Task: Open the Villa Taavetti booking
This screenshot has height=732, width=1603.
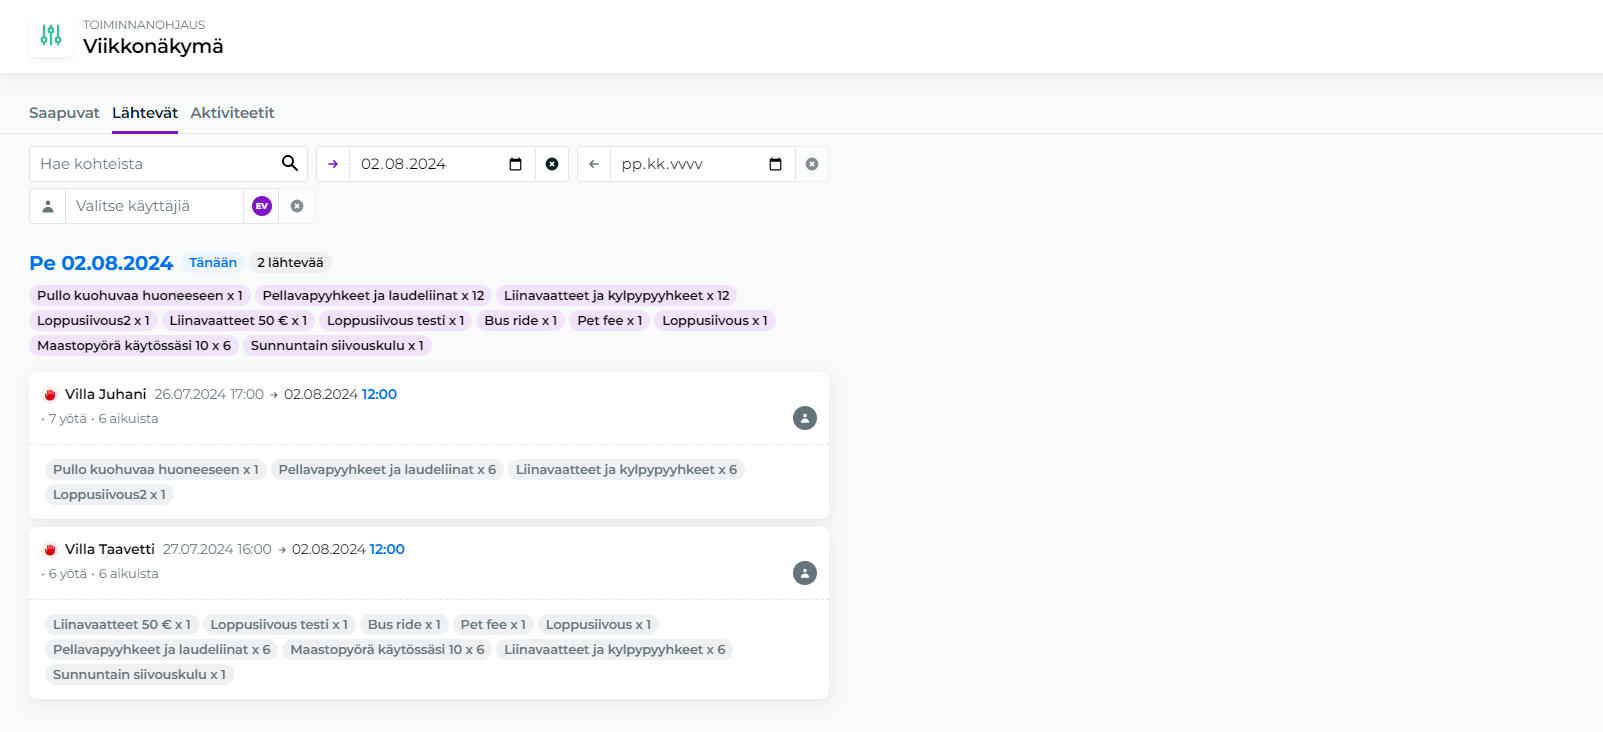Action: [x=110, y=549]
